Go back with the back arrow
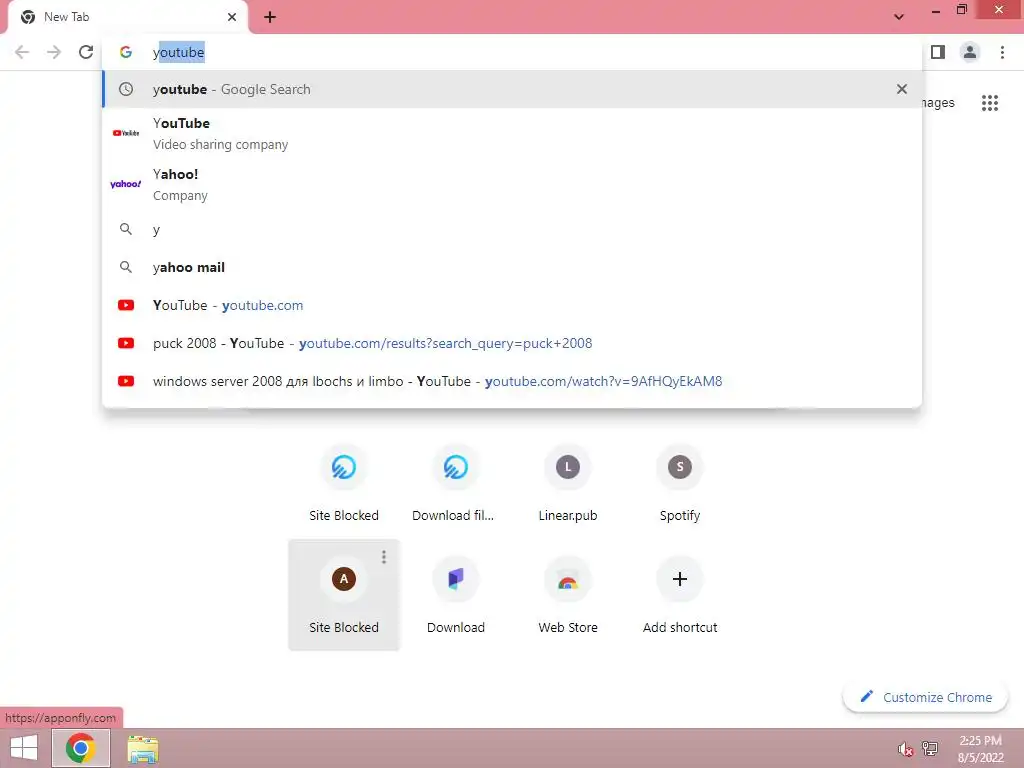This screenshot has width=1024, height=768. [22, 52]
